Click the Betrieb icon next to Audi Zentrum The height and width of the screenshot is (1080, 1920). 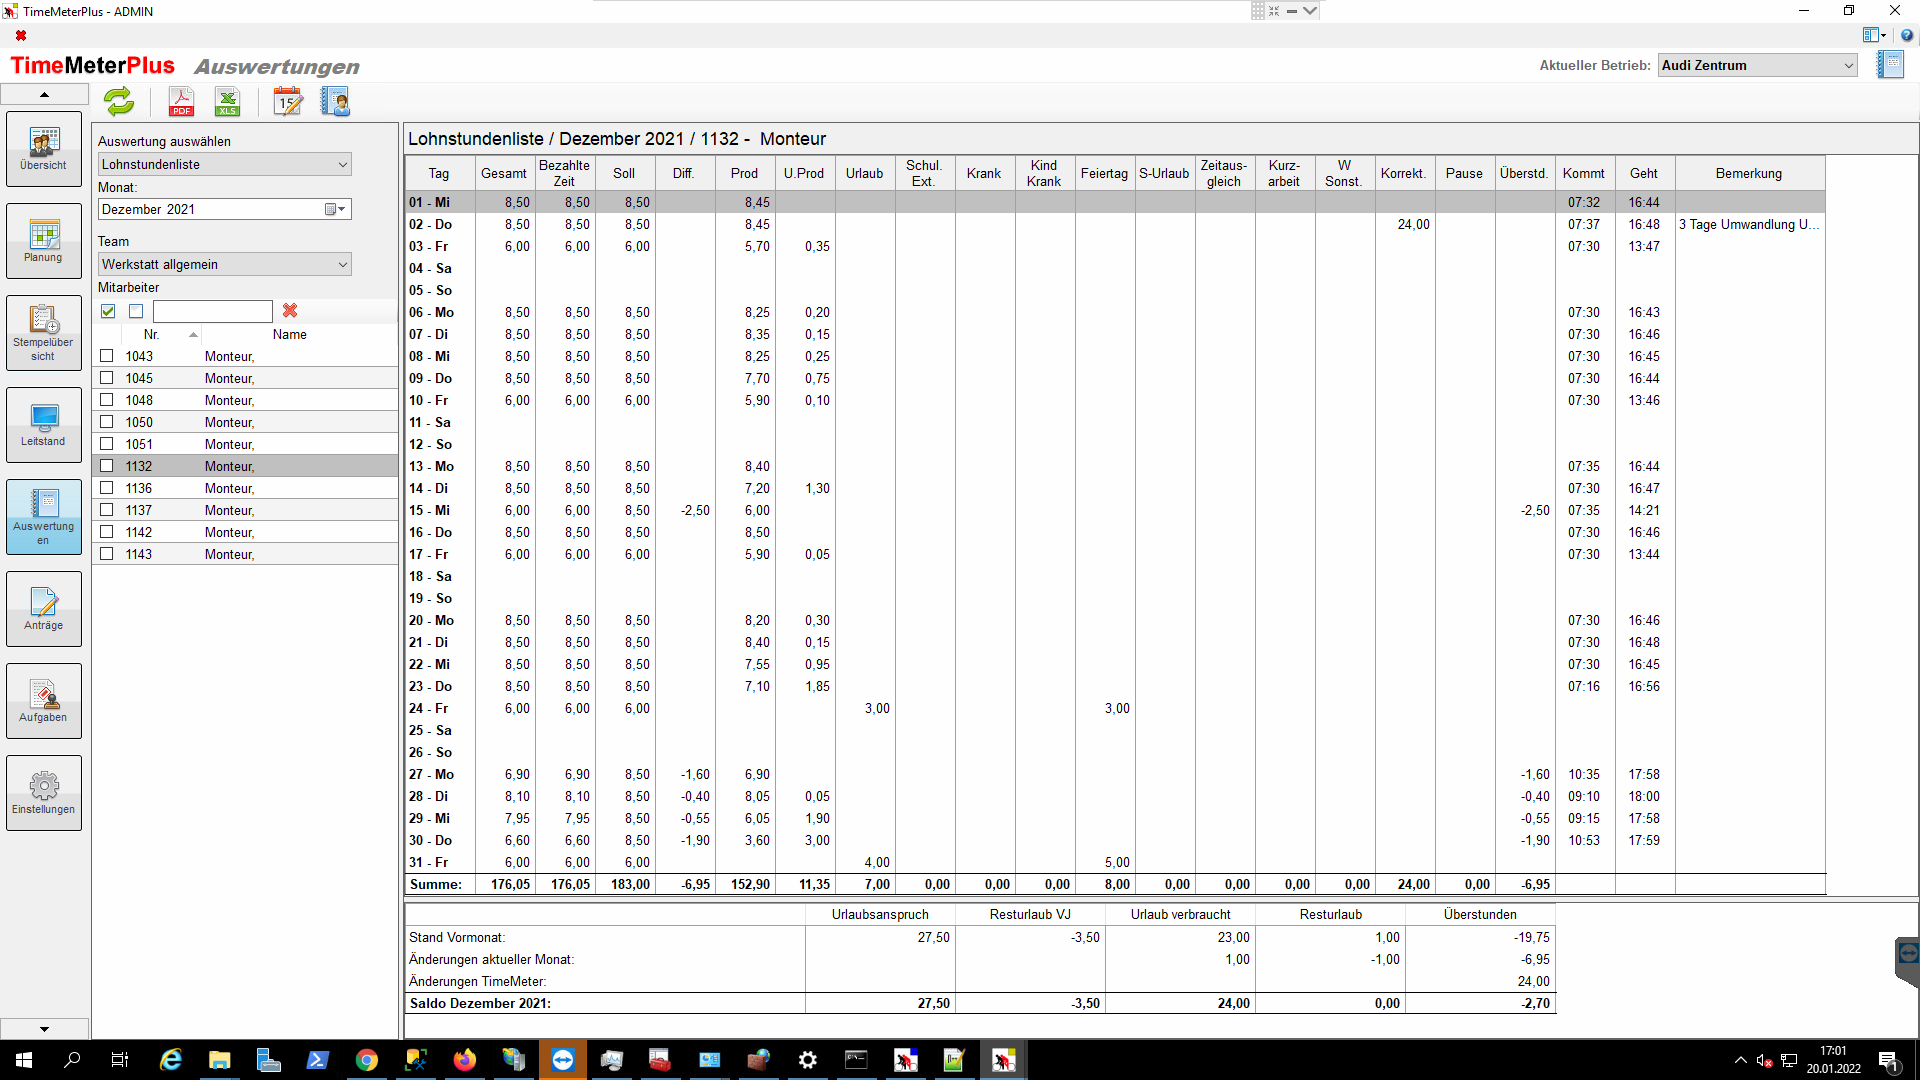[x=1890, y=65]
